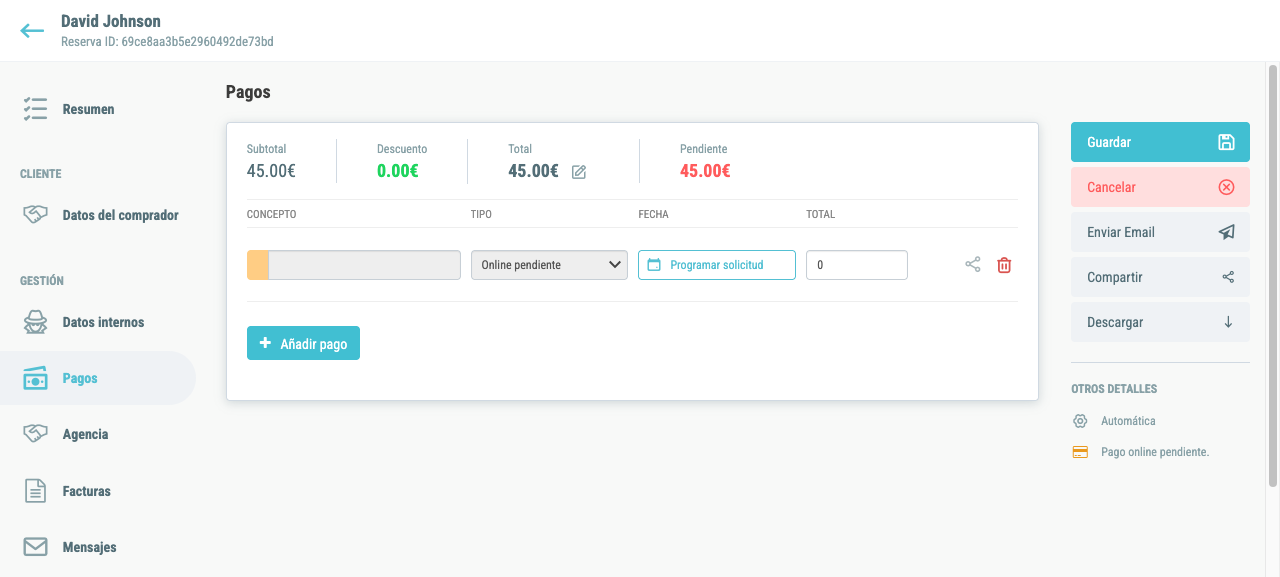
Task: Click the down arrow icon on Descargar
Action: click(x=1228, y=322)
